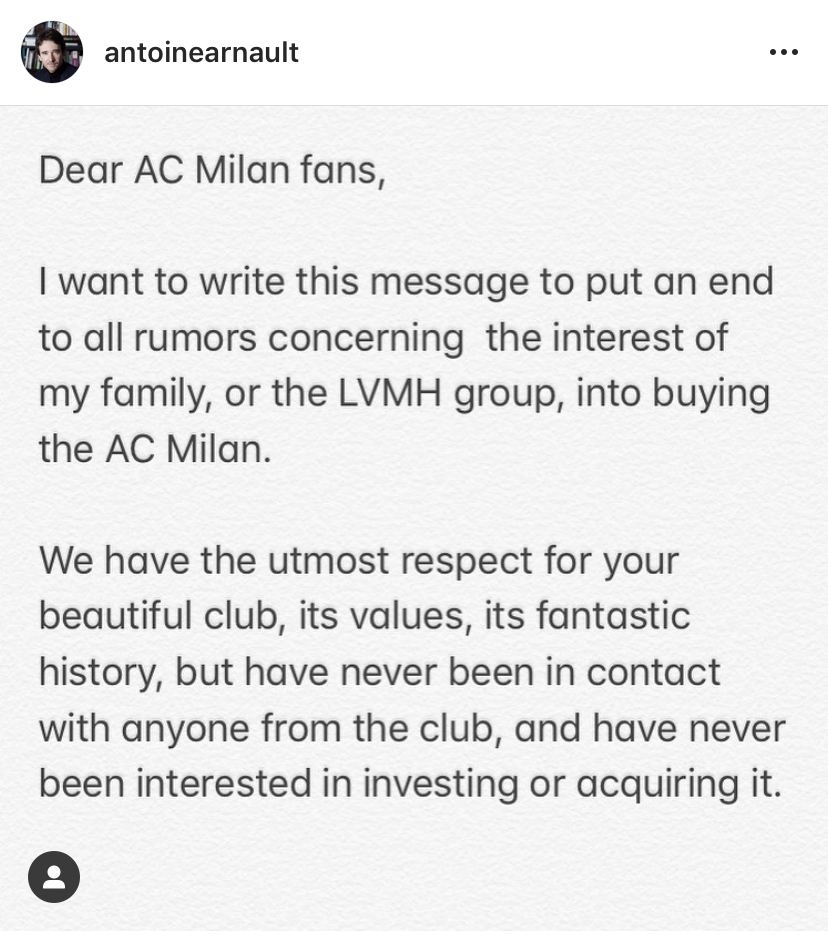Viewport: 828px width, 935px height.
Task: Click the words "investing or acquiring it."
Action: (x=570, y=784)
